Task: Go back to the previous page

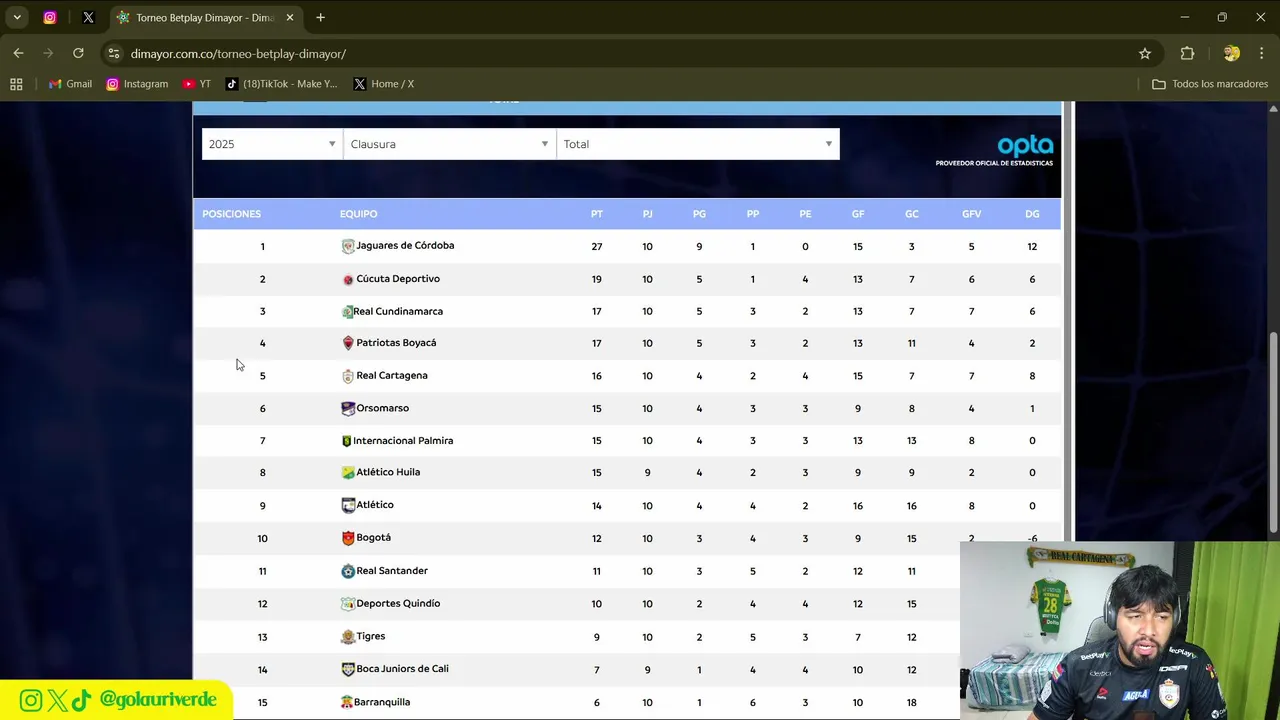Action: click(18, 53)
